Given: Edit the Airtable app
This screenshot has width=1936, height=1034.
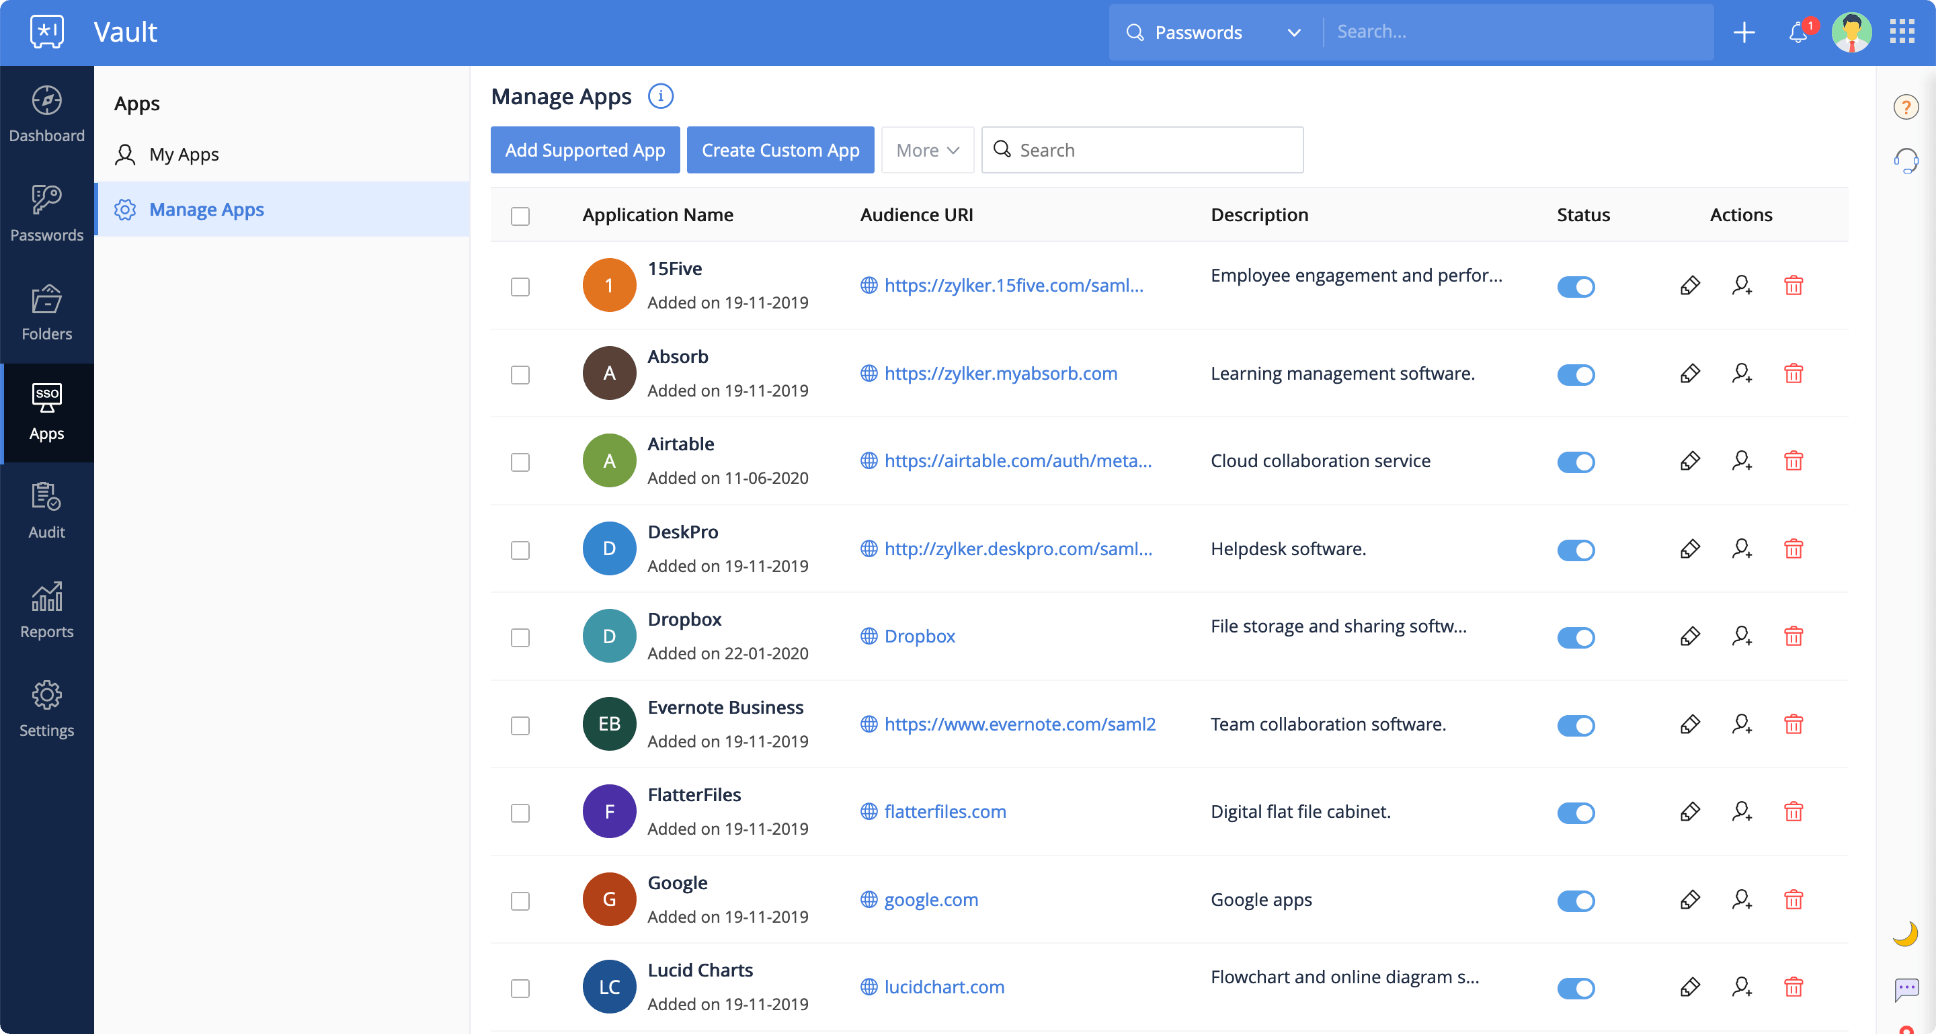Looking at the screenshot, I should 1690,461.
